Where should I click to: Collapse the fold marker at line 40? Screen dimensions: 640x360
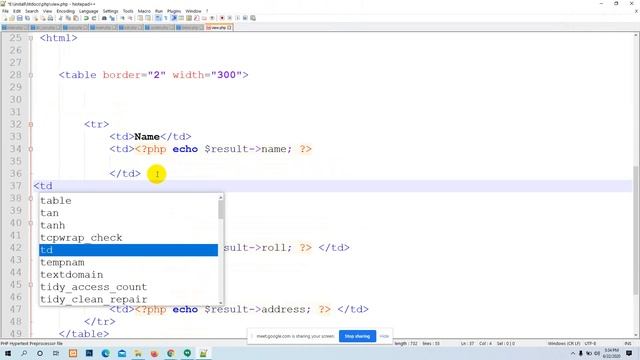[x=31, y=223]
